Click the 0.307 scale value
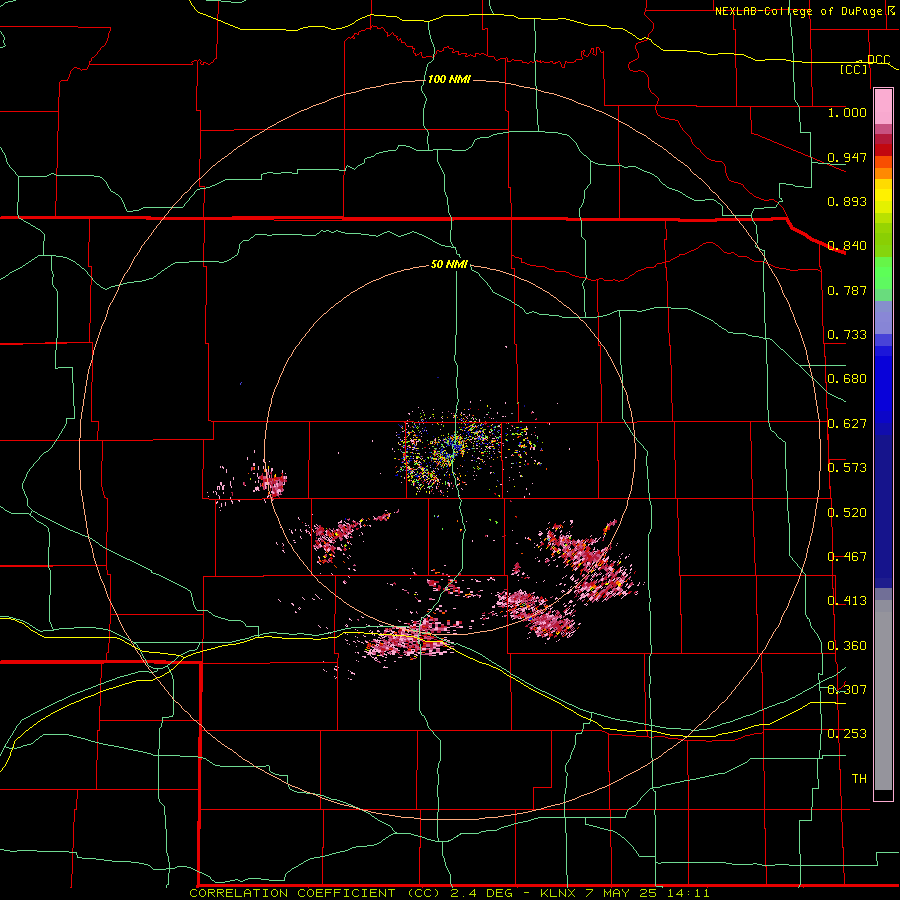This screenshot has width=900, height=900. click(x=847, y=690)
